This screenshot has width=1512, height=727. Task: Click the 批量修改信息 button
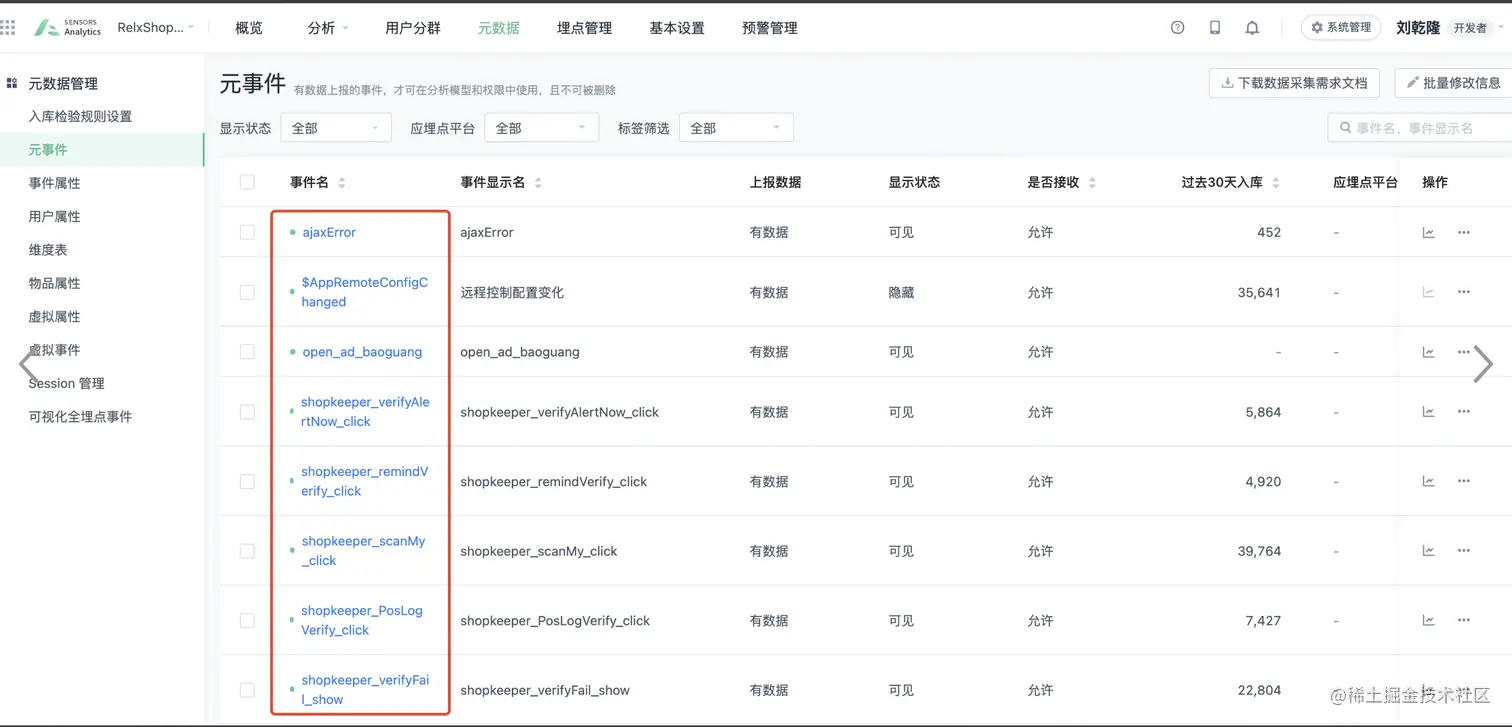1454,83
